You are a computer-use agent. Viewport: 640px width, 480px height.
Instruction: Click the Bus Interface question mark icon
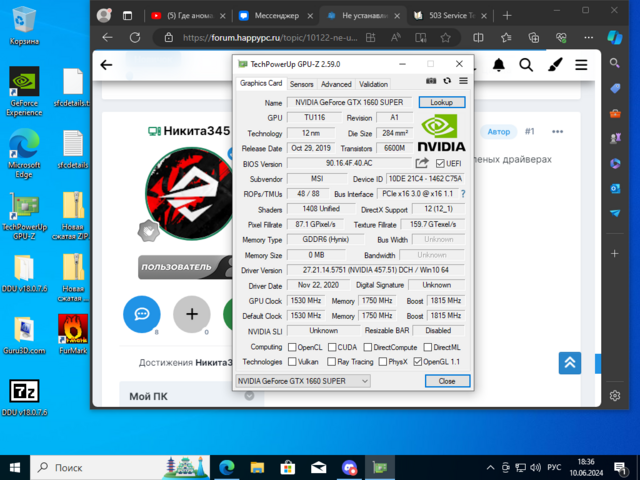[x=463, y=193]
